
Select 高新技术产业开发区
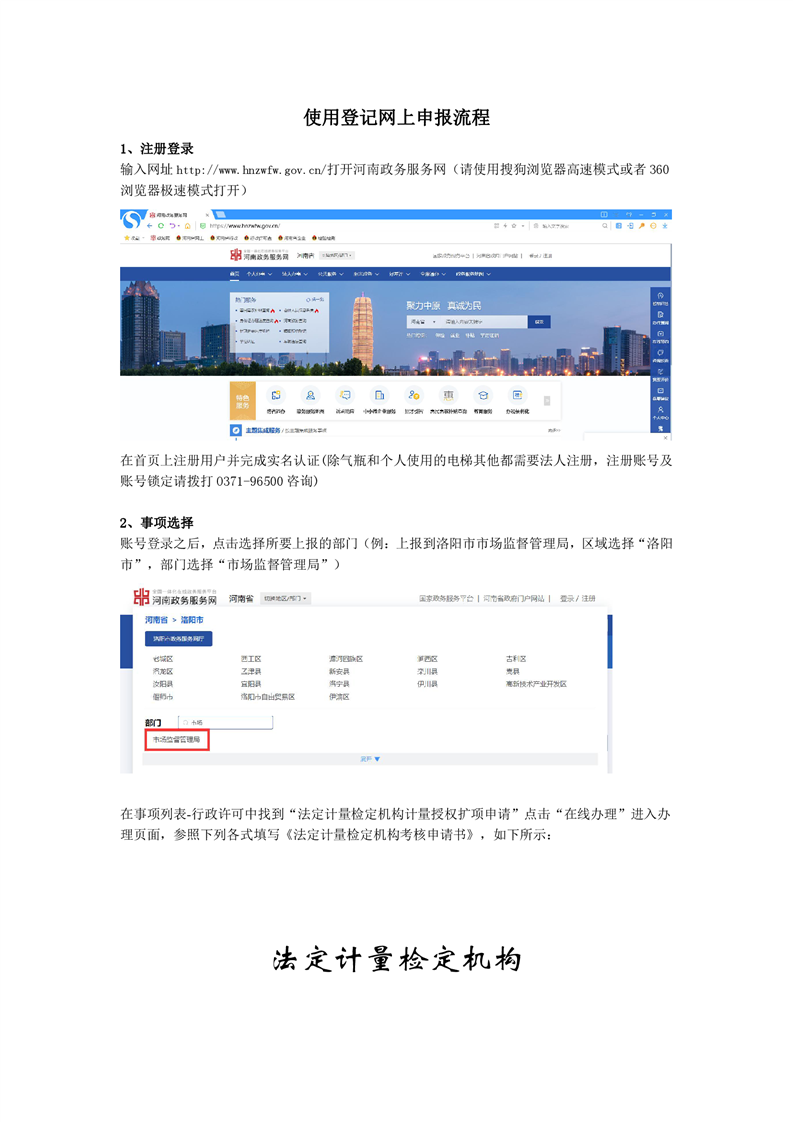click(536, 684)
